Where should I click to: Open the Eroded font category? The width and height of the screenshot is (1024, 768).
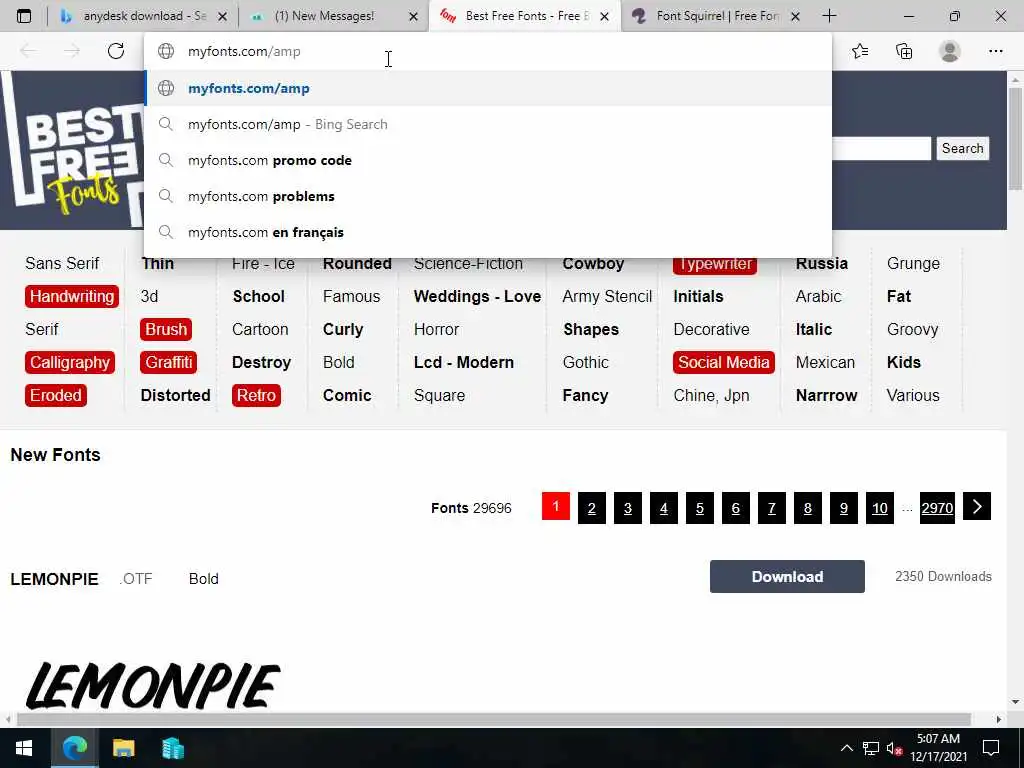[56, 396]
